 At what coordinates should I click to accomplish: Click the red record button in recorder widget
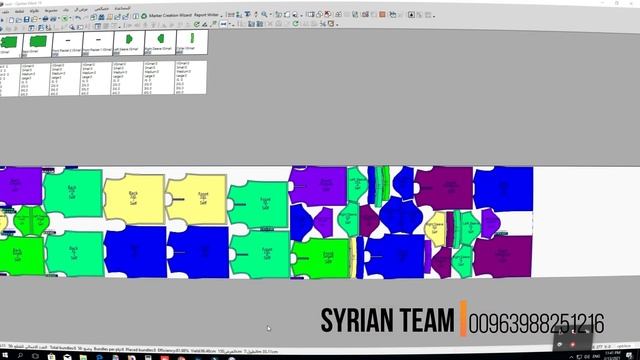pos(573,345)
